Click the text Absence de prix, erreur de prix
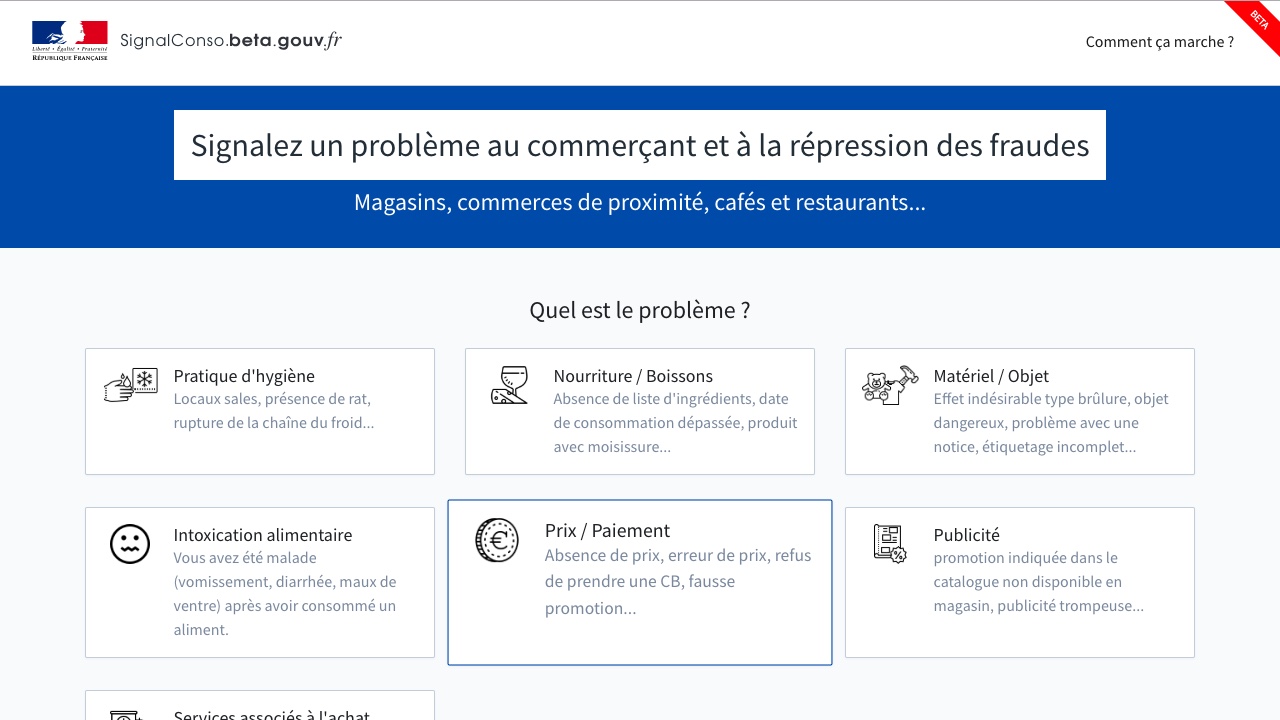The width and height of the screenshot is (1280, 720). [678, 582]
